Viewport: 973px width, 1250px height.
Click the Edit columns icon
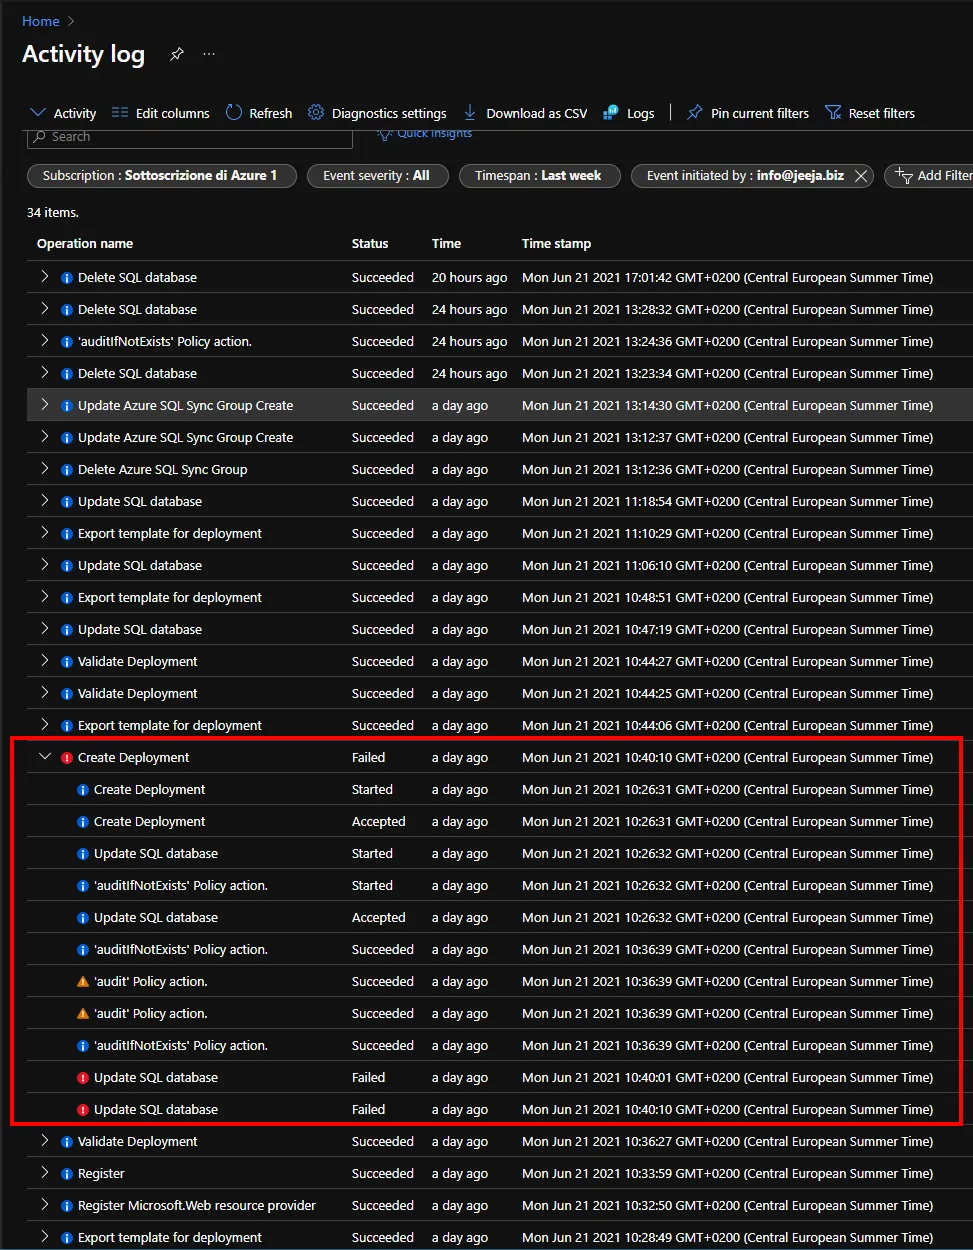point(120,113)
